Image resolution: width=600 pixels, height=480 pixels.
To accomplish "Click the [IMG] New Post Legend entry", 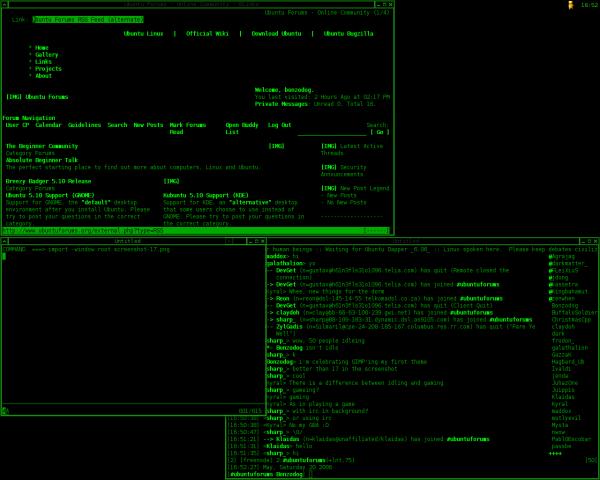I will [355, 188].
